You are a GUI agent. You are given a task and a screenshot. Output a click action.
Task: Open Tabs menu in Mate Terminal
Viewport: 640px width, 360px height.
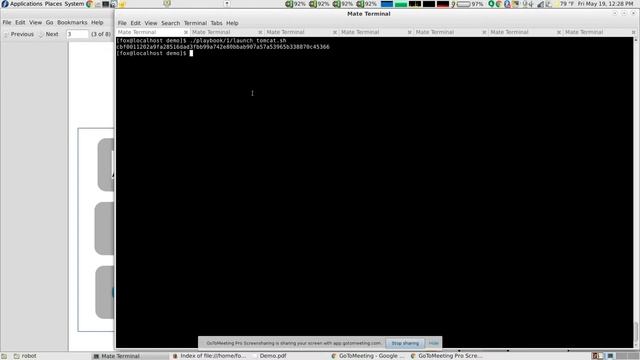point(216,23)
